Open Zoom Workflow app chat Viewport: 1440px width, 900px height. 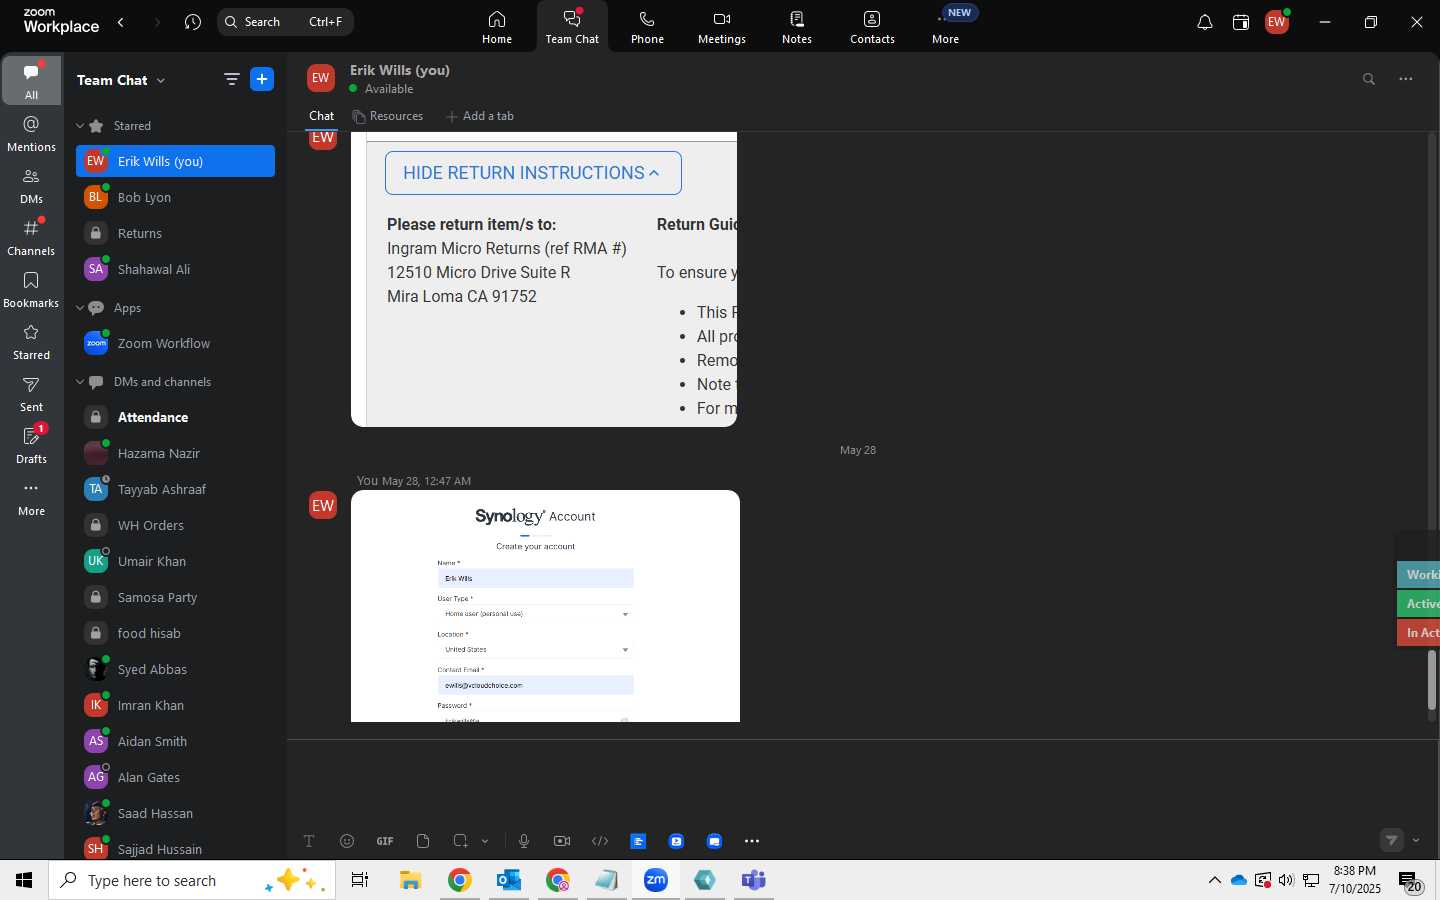click(175, 343)
